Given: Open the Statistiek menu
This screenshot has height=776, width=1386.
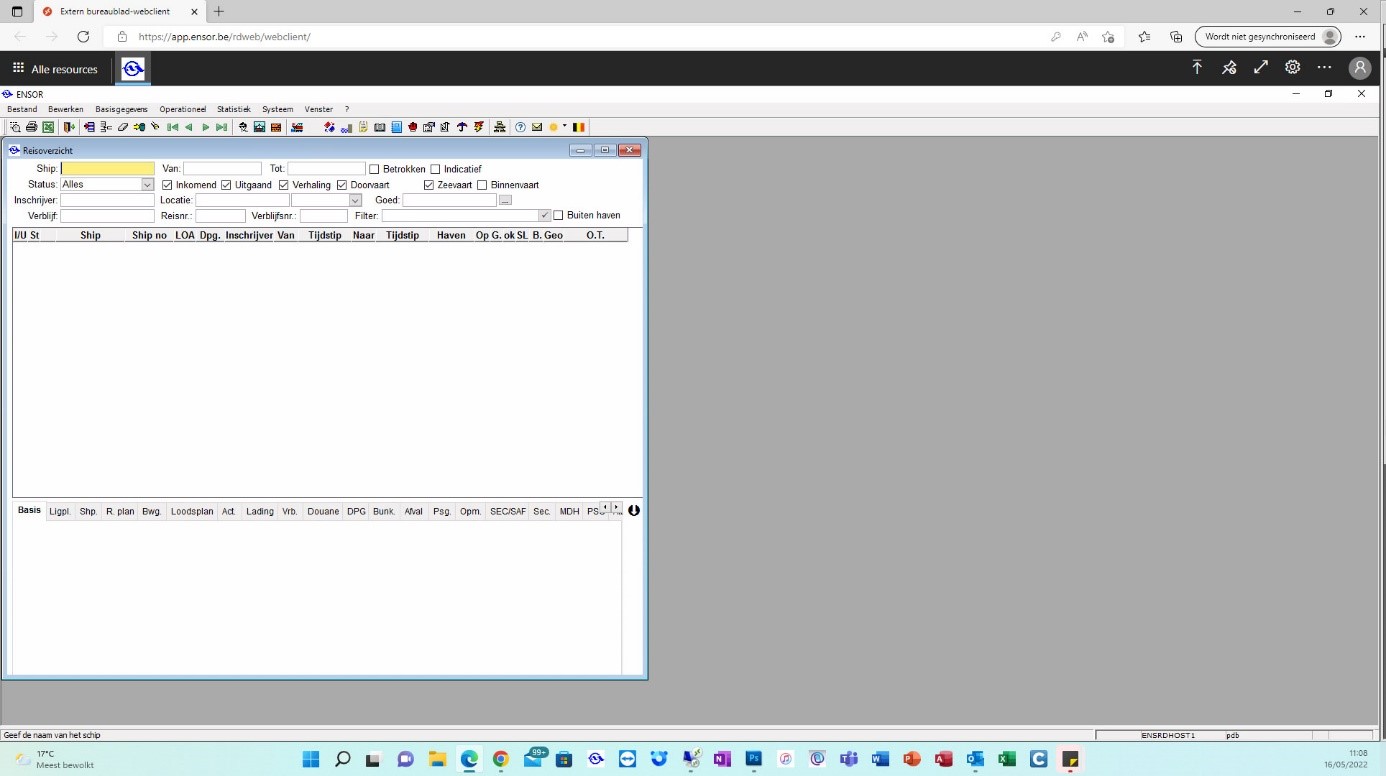Looking at the screenshot, I should [233, 109].
